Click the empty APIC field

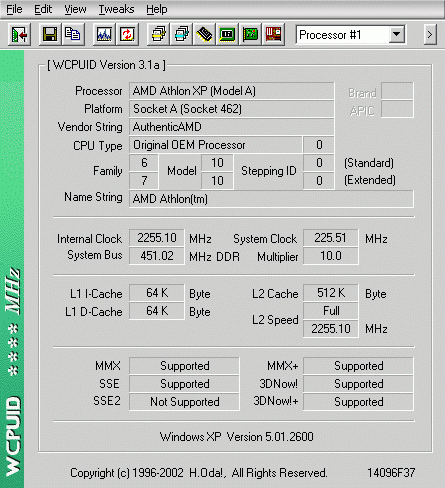[397, 109]
